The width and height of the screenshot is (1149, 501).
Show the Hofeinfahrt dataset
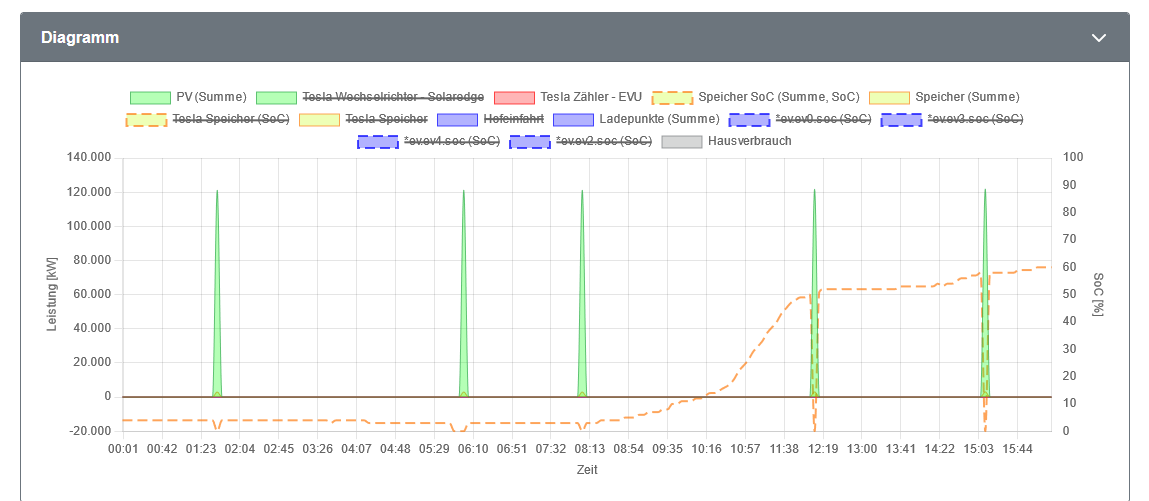coord(512,119)
